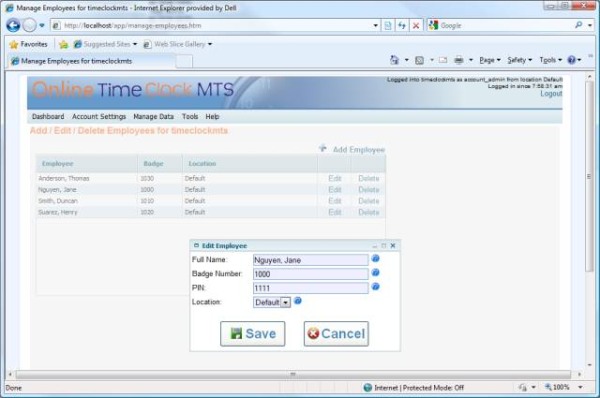Click the PIN input field

(310, 288)
